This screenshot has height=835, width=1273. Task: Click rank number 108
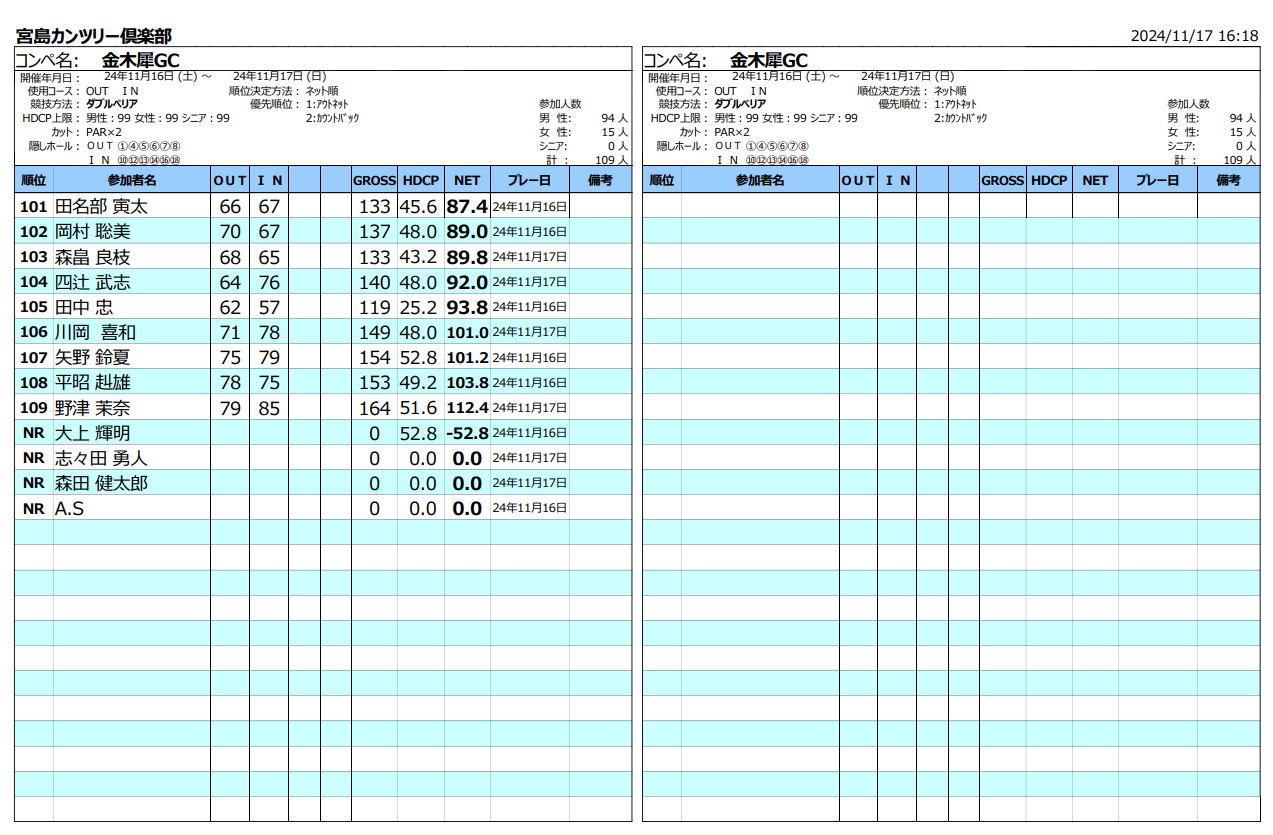tap(34, 382)
